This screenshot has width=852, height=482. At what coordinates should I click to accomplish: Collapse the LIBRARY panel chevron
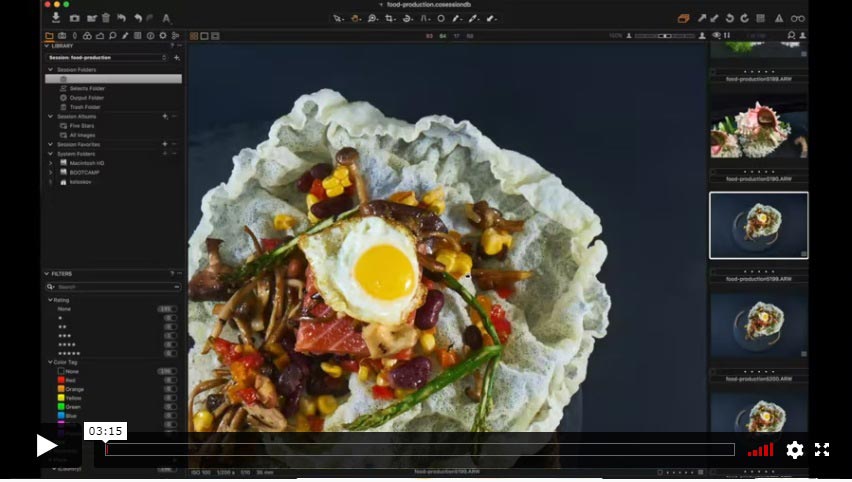[47, 46]
